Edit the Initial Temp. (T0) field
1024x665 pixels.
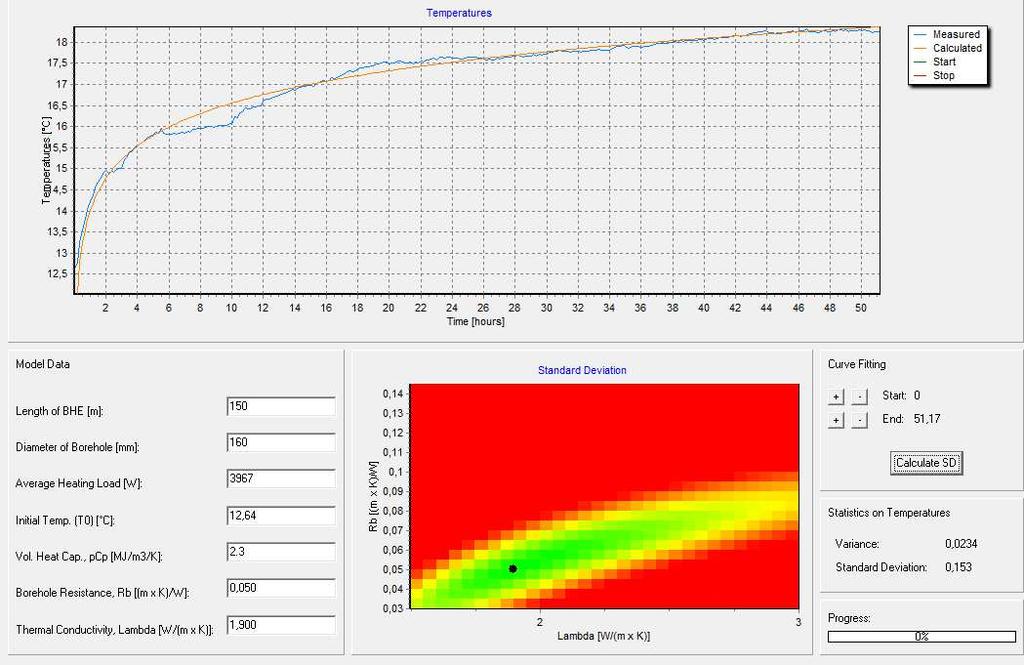pyautogui.click(x=281, y=515)
